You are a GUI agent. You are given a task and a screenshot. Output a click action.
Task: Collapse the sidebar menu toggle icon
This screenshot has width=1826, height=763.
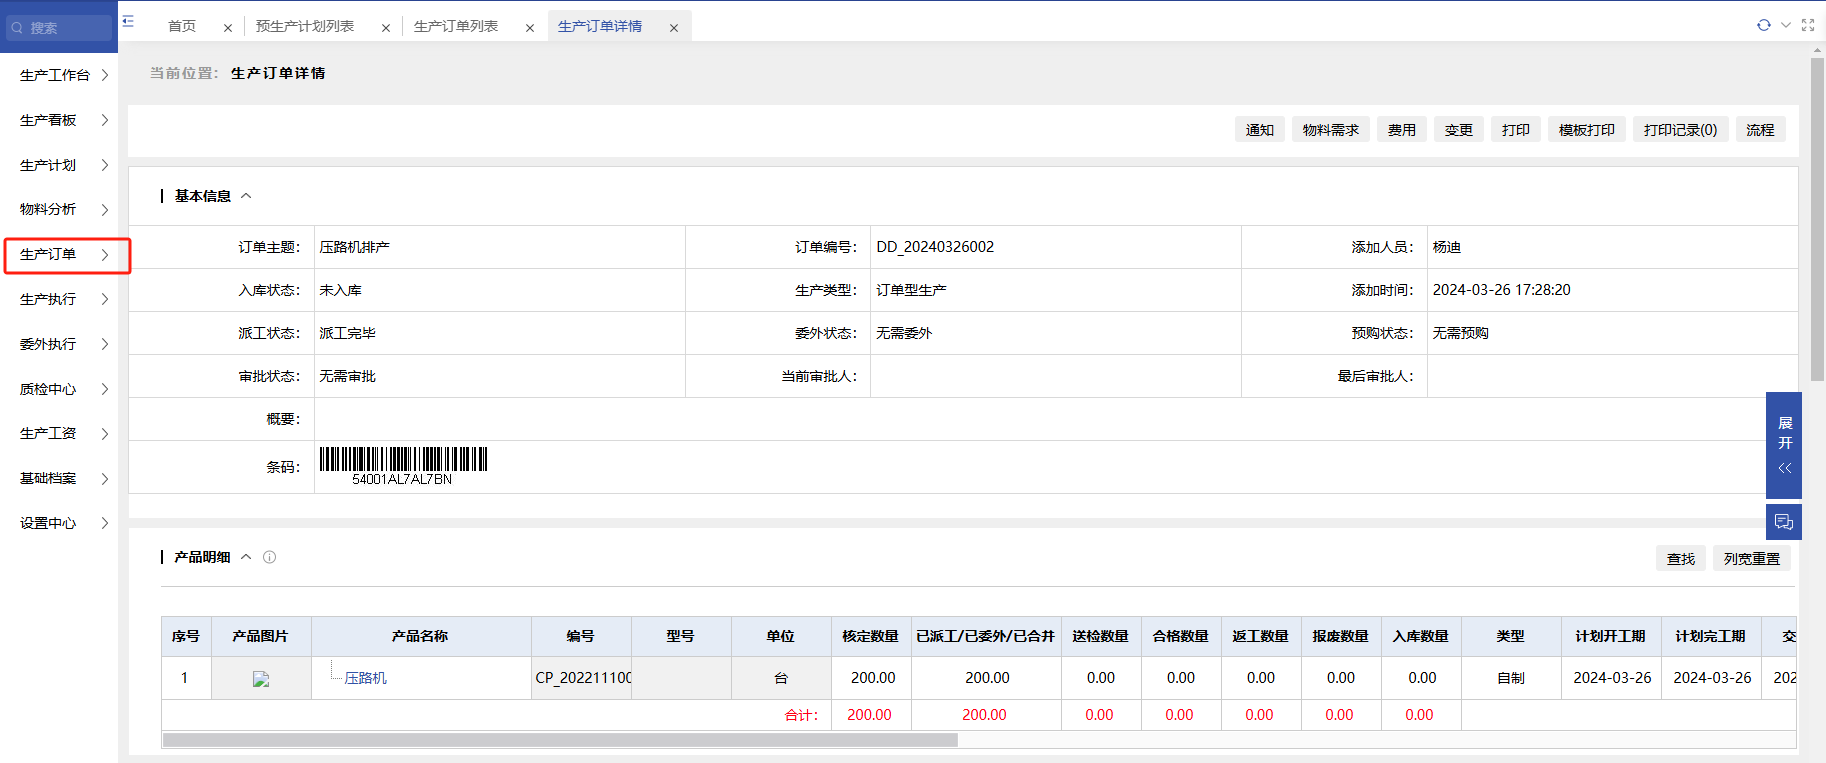(128, 21)
